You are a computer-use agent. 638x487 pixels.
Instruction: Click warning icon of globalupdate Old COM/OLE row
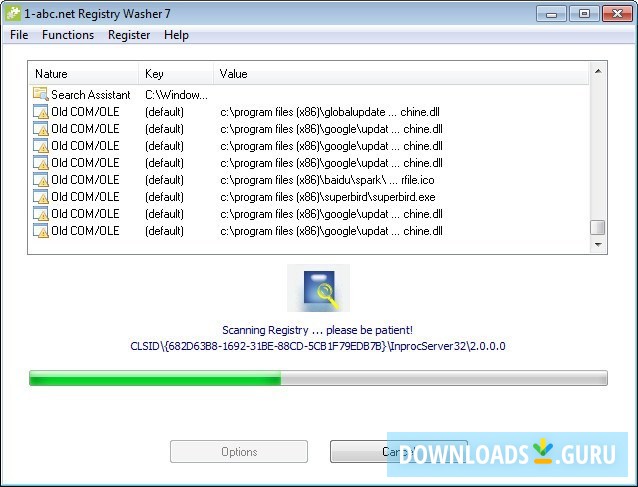tap(41, 112)
